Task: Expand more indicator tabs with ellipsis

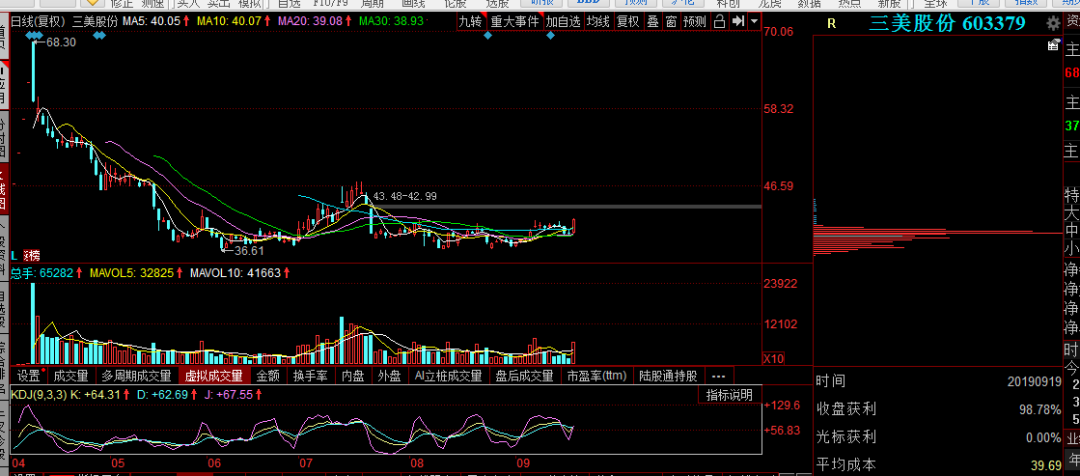Action: pyautogui.click(x=718, y=376)
